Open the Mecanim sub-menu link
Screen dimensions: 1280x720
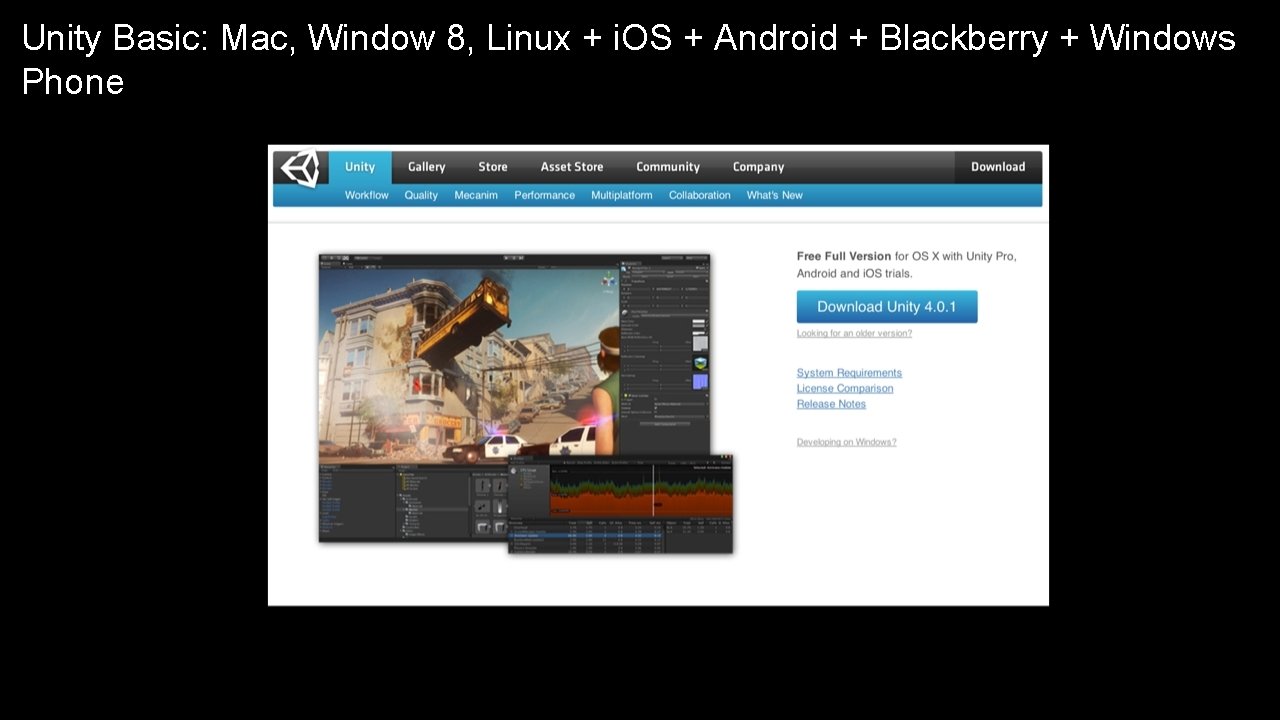476,195
